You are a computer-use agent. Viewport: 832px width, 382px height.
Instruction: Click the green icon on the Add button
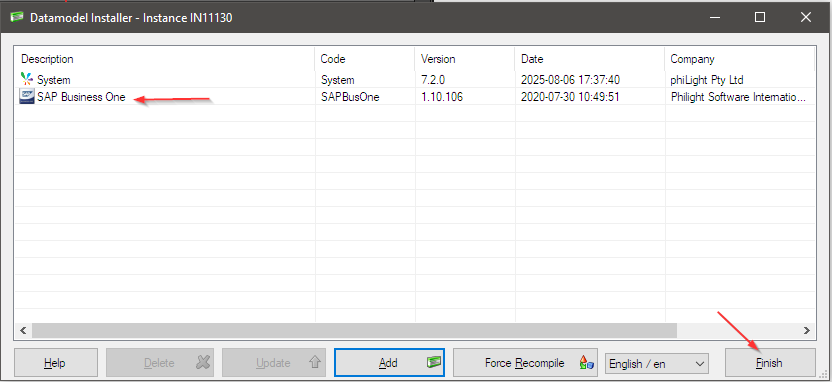pos(434,362)
